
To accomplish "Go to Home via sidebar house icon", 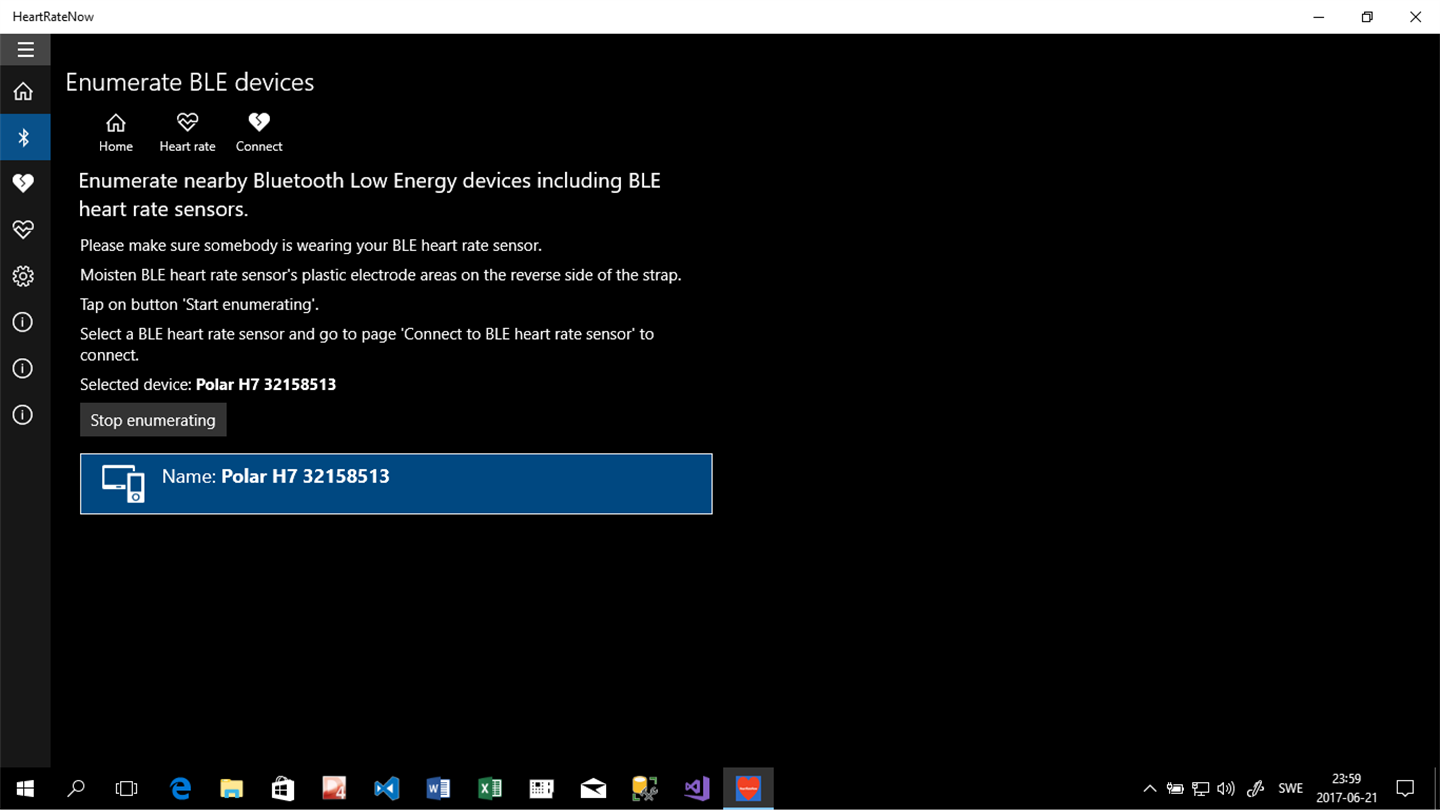I will coord(23,92).
